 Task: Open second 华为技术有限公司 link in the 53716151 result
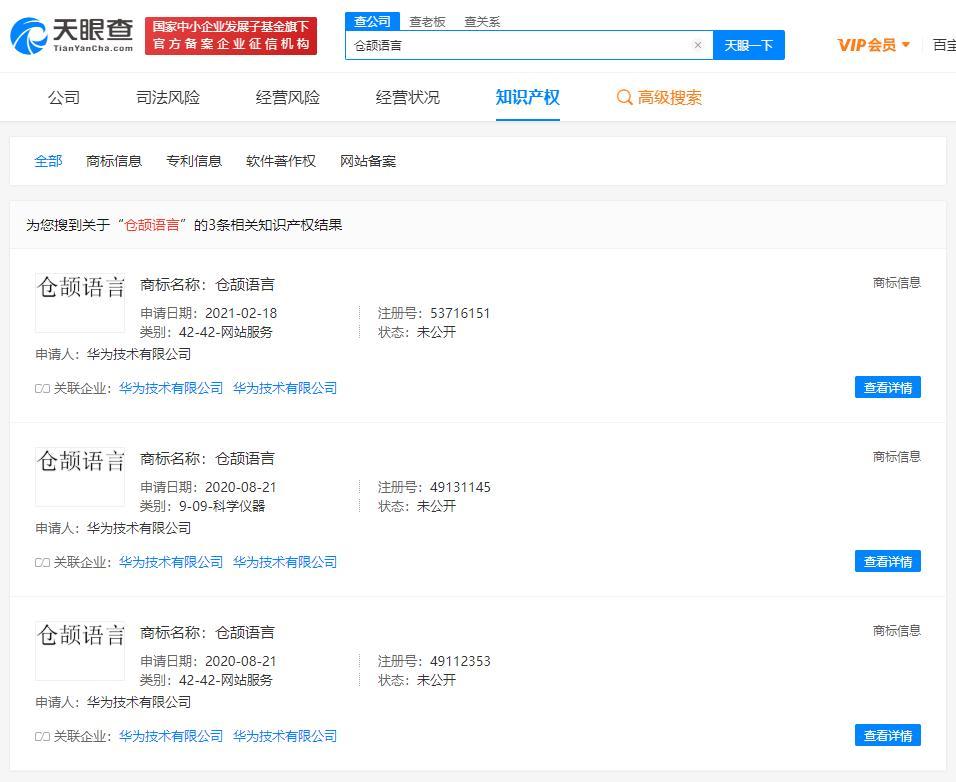[285, 388]
